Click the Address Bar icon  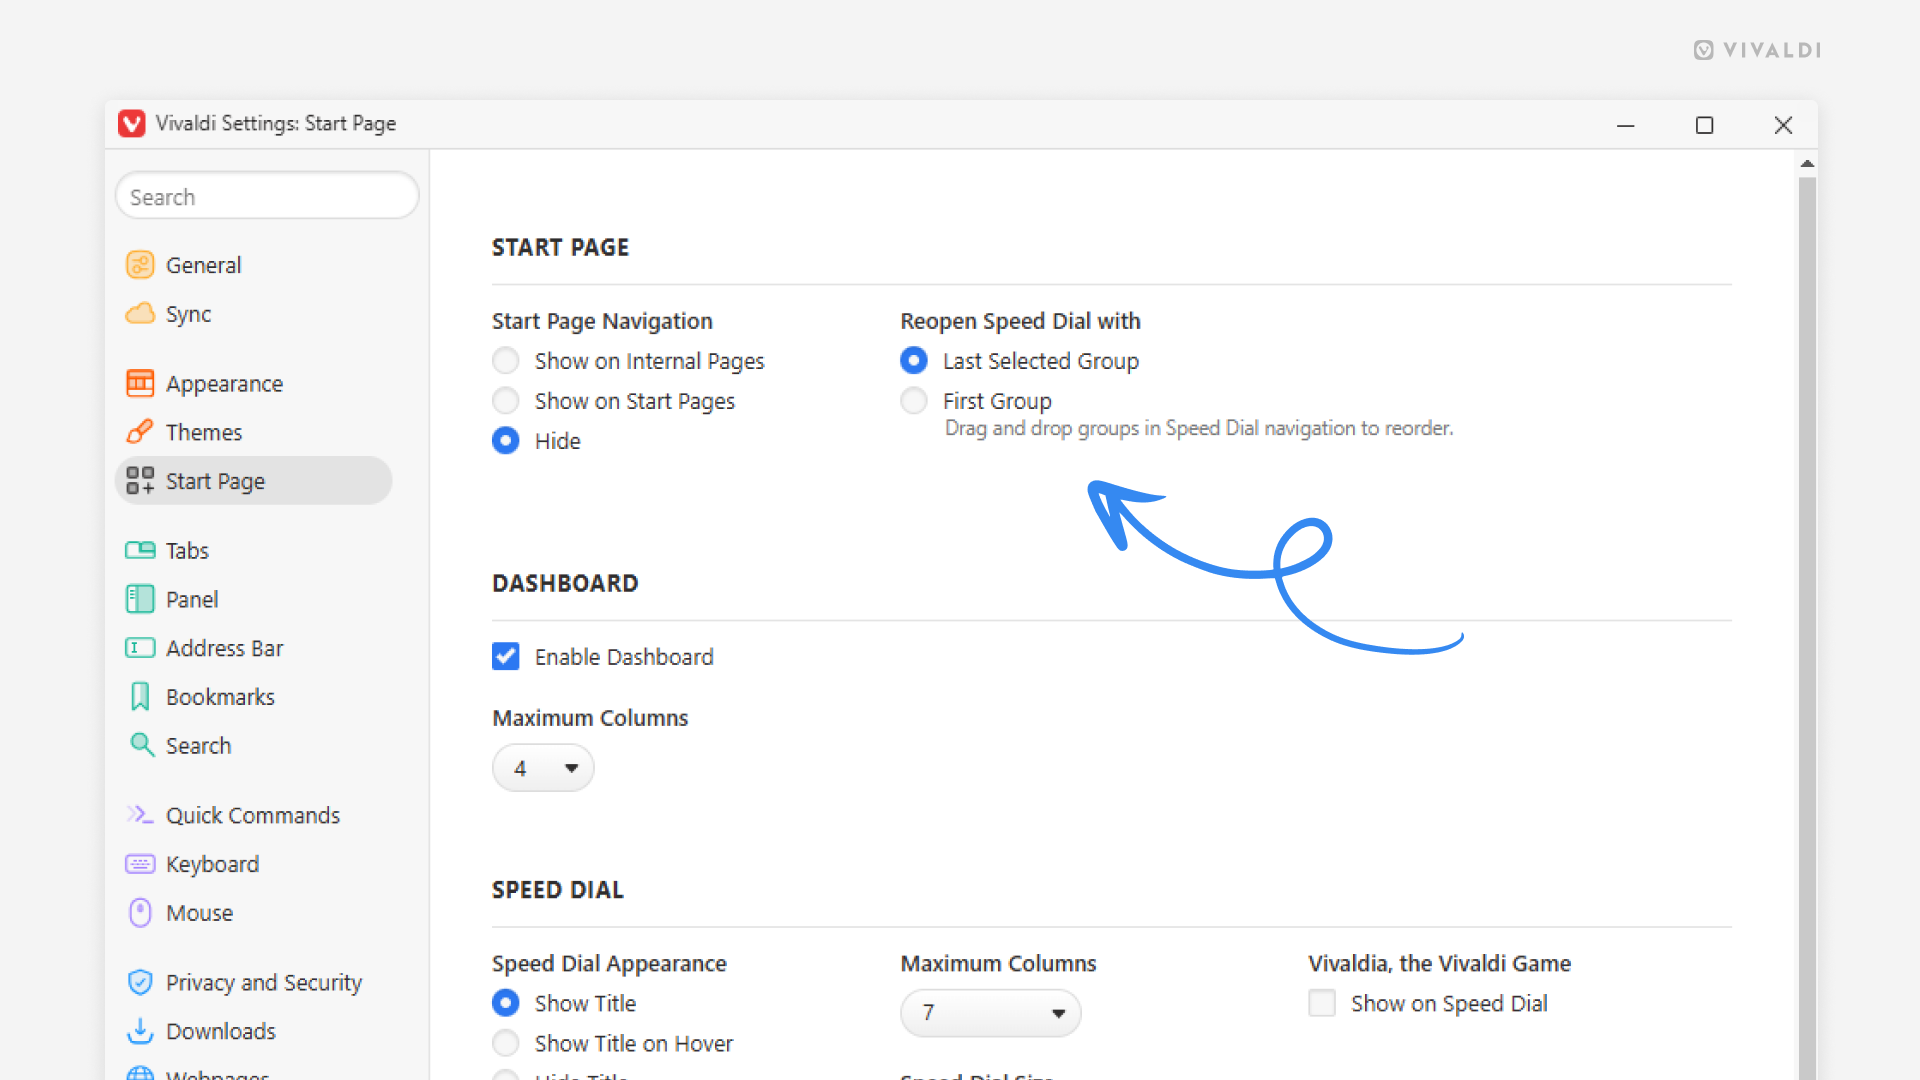tap(140, 648)
